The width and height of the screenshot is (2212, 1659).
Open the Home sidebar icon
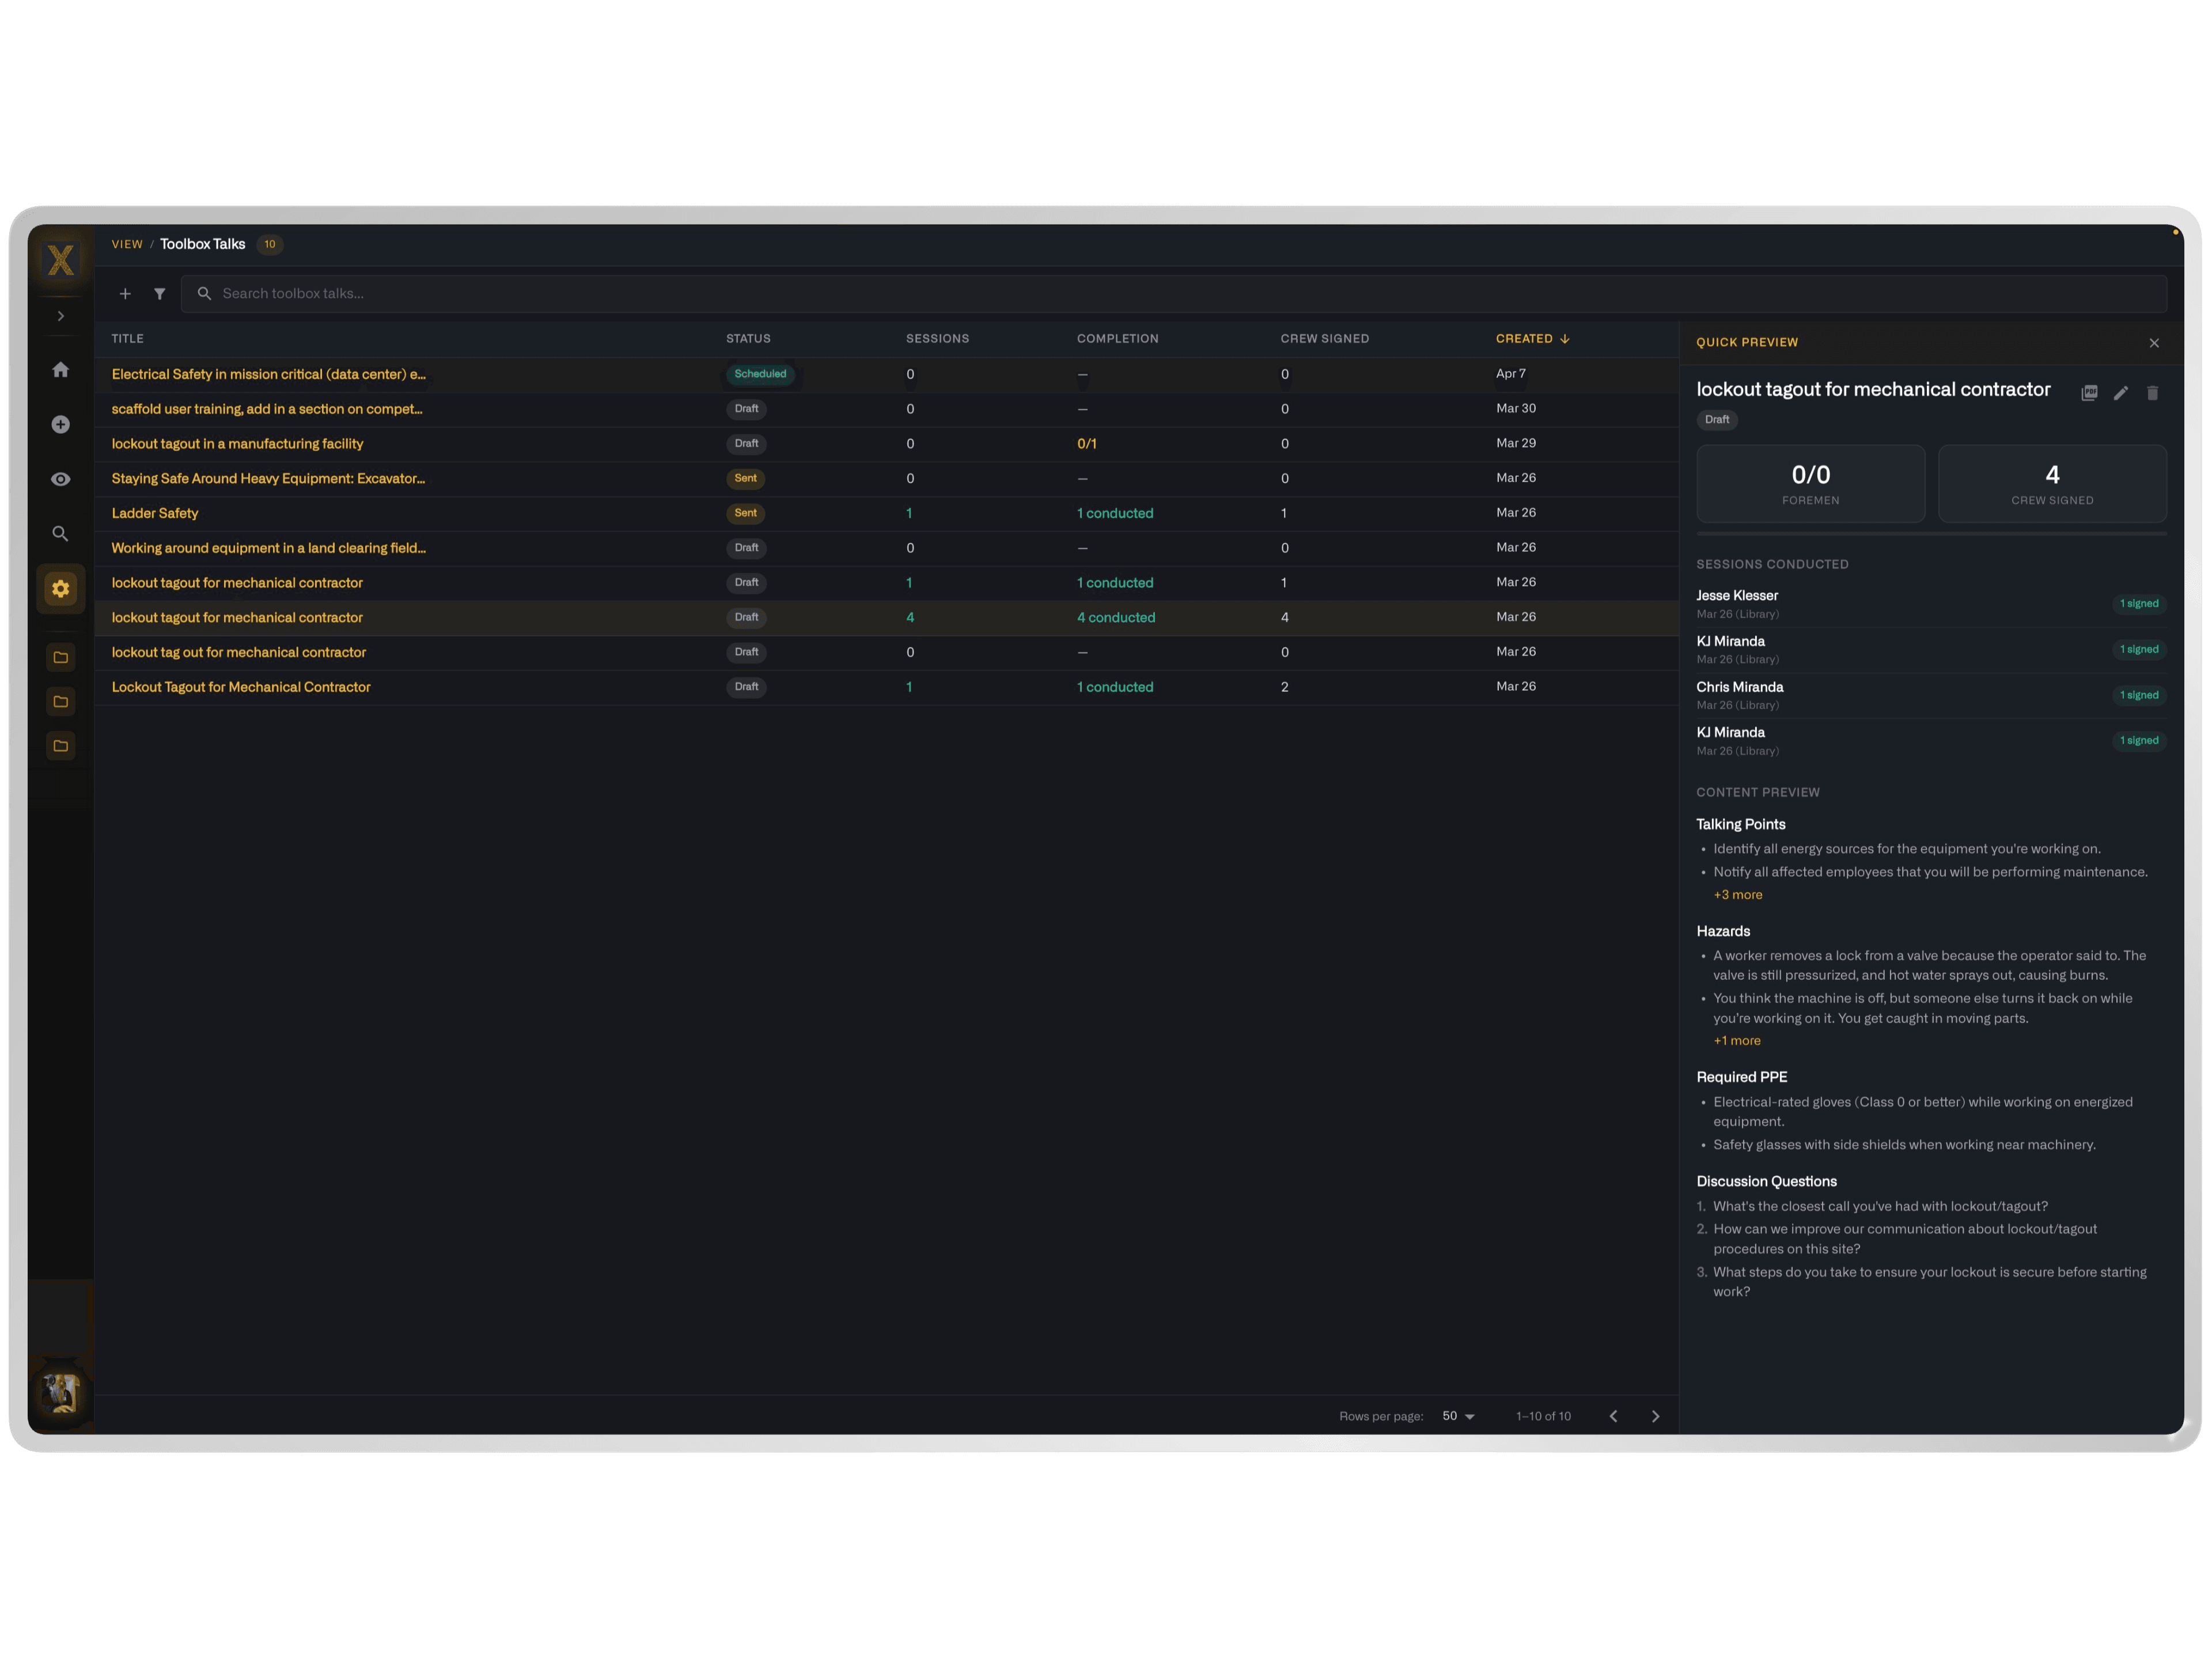61,370
